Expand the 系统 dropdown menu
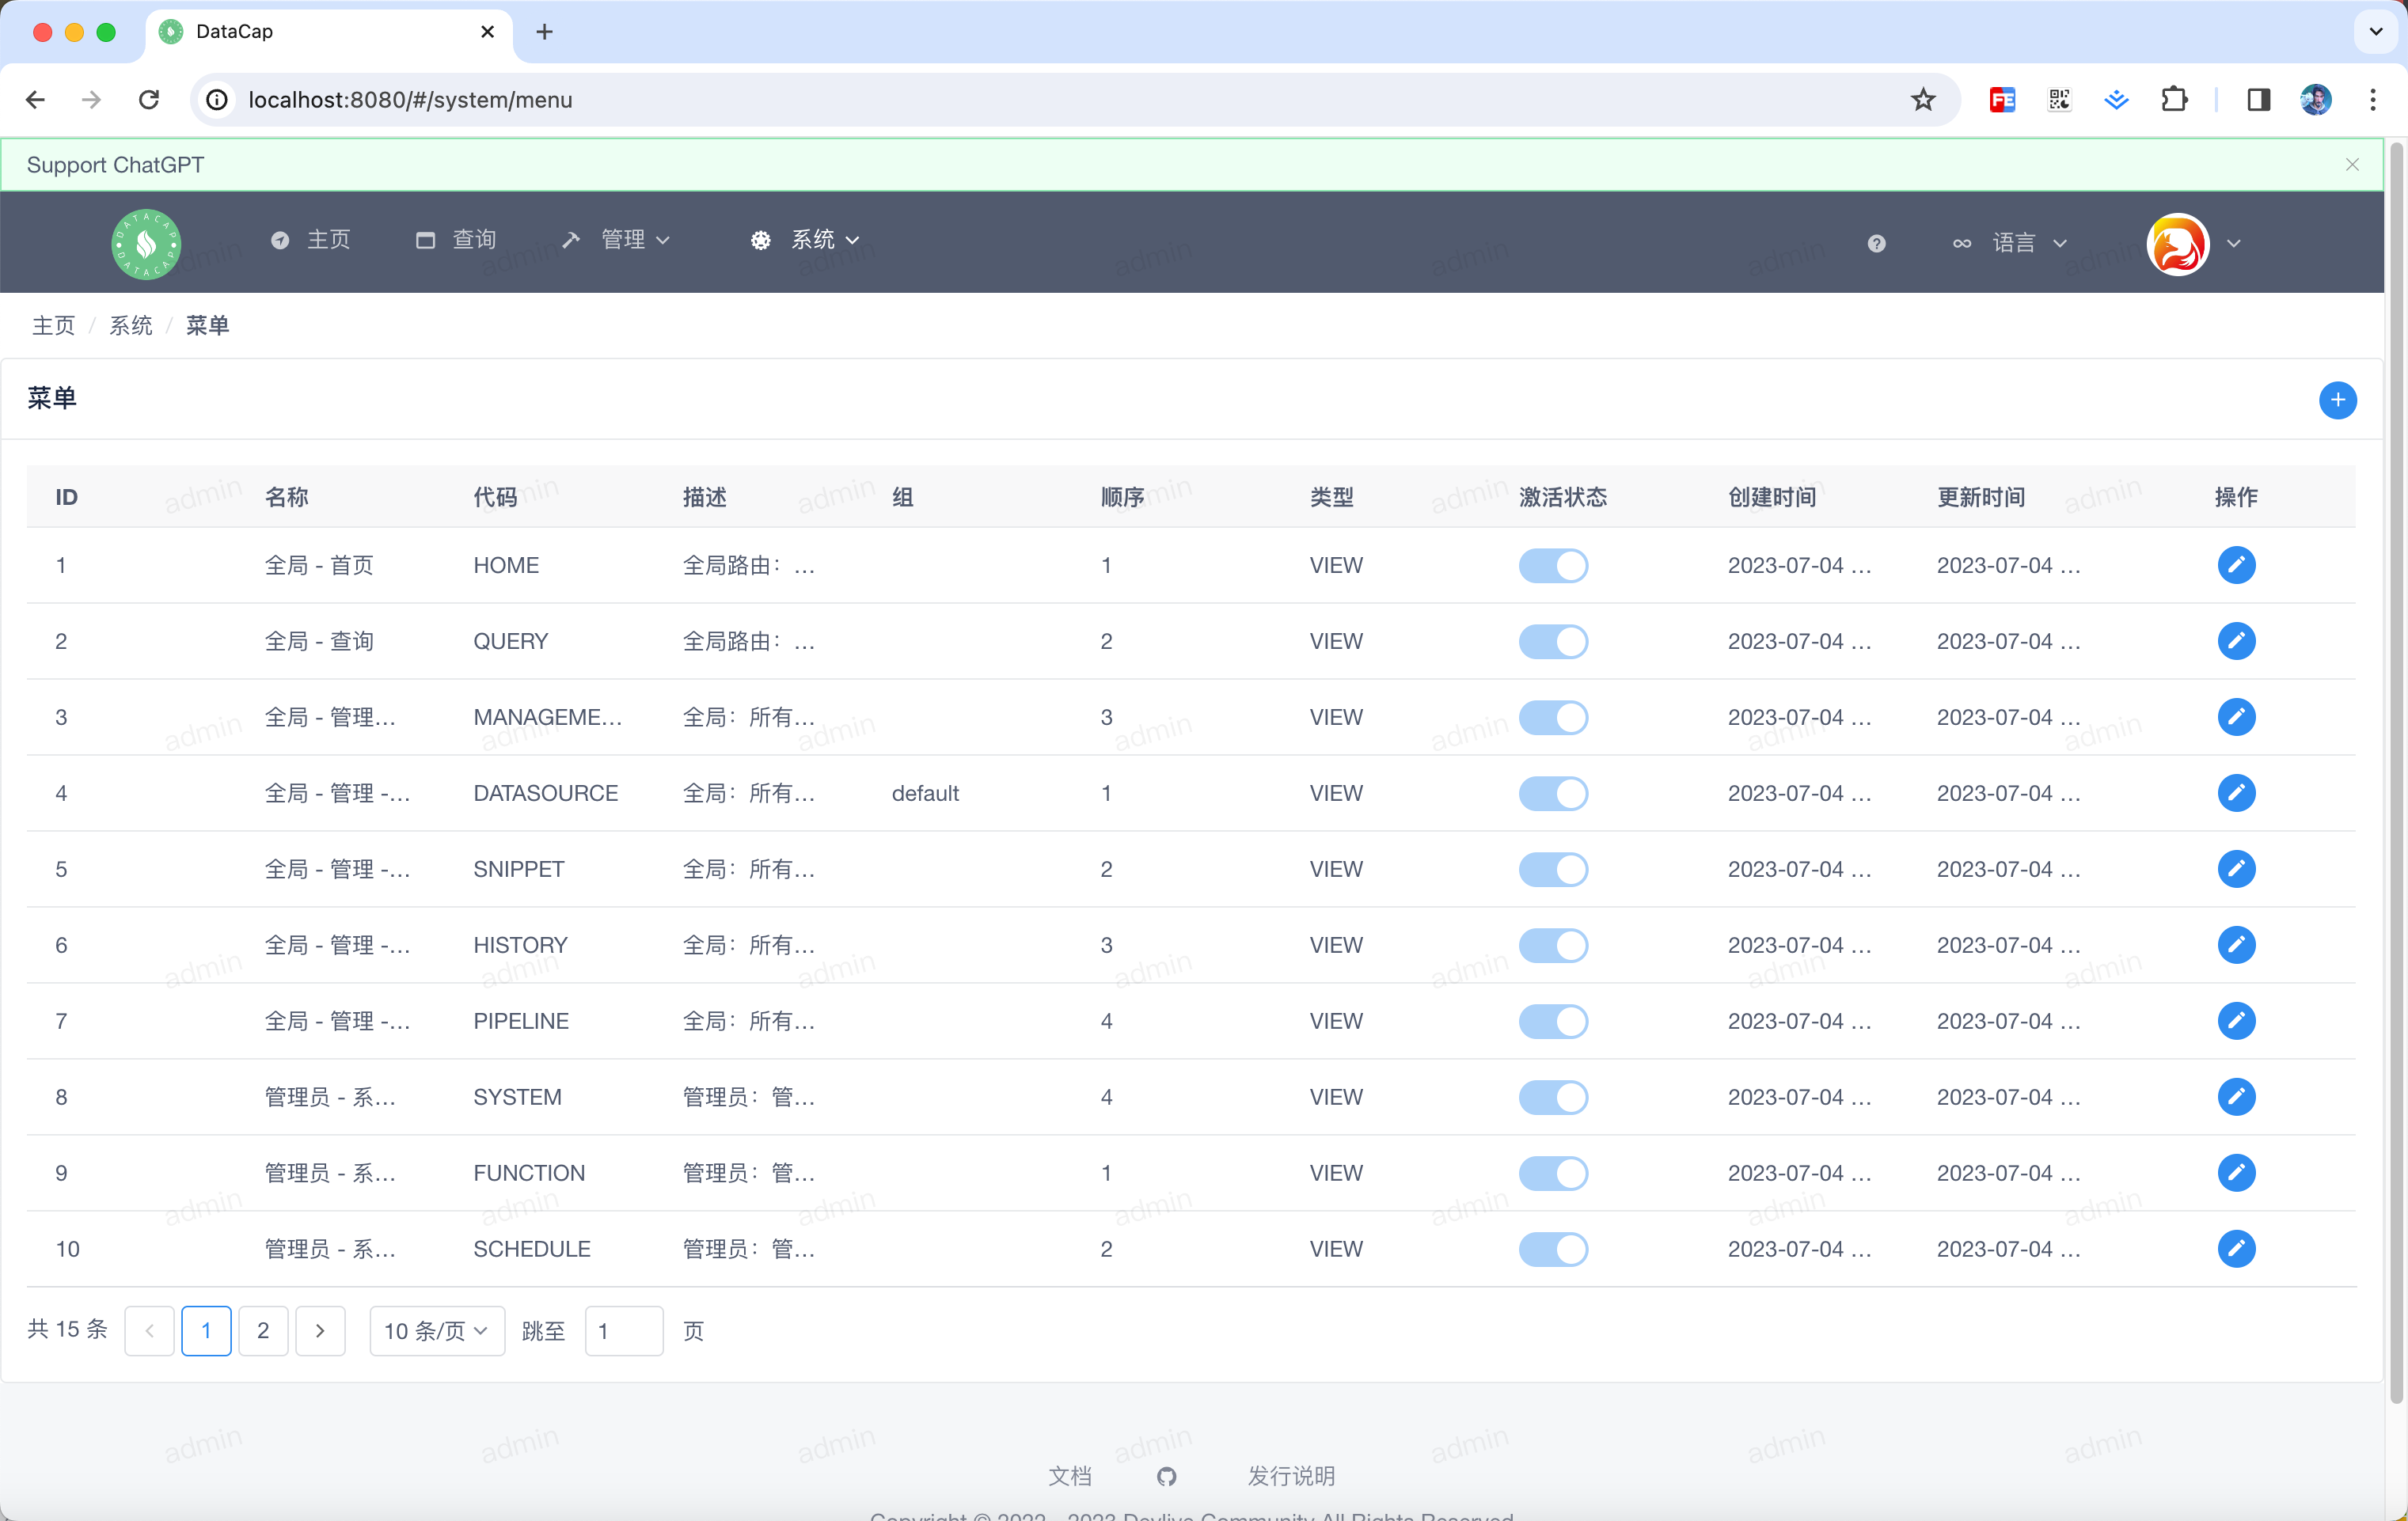2408x1521 pixels. coord(805,240)
